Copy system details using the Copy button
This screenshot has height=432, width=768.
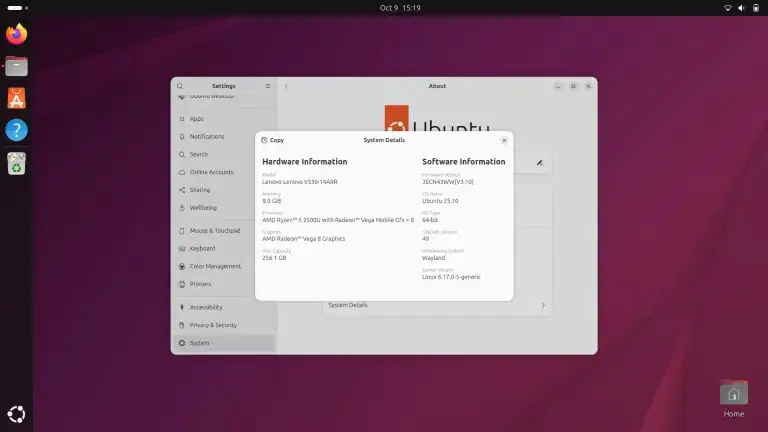coord(271,140)
